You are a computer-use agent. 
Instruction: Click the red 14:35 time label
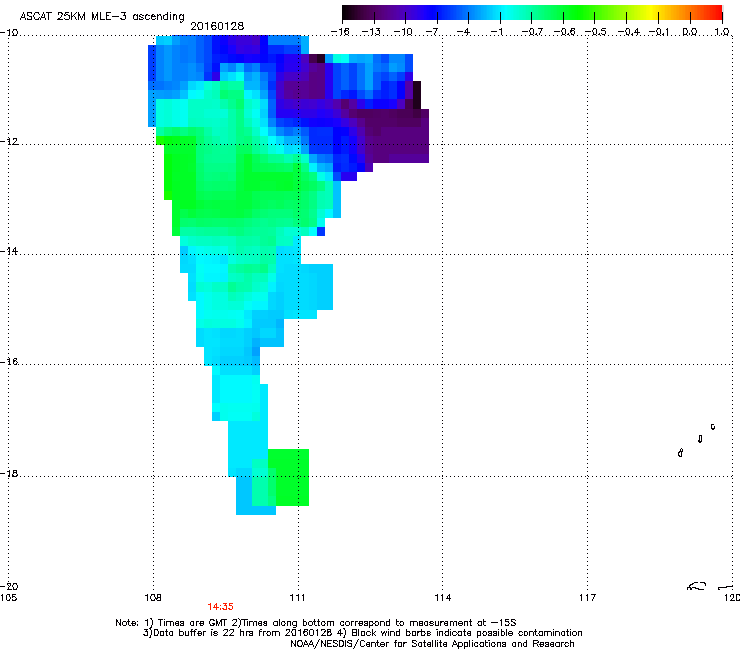(x=220, y=607)
